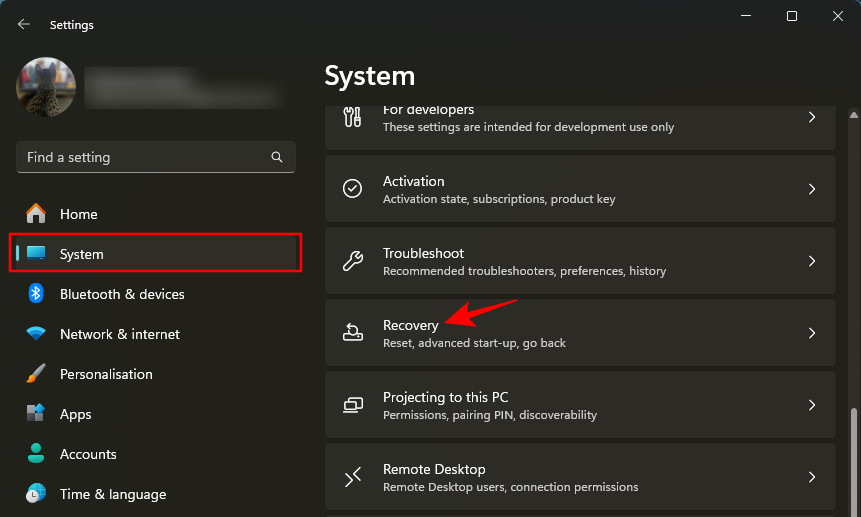
Task: Expand For developers chevron
Action: 812,117
